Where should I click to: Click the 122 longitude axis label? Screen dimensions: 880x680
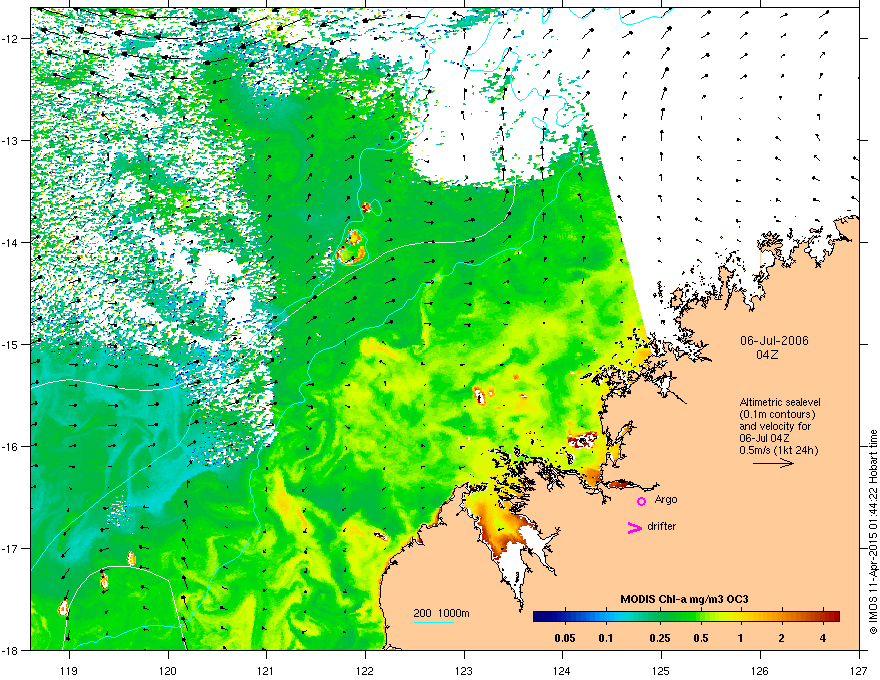(365, 670)
